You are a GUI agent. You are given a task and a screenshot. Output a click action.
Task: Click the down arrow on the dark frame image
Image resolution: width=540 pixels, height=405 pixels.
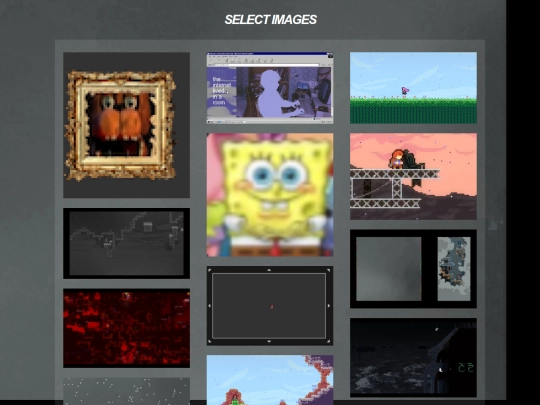coord(269,341)
